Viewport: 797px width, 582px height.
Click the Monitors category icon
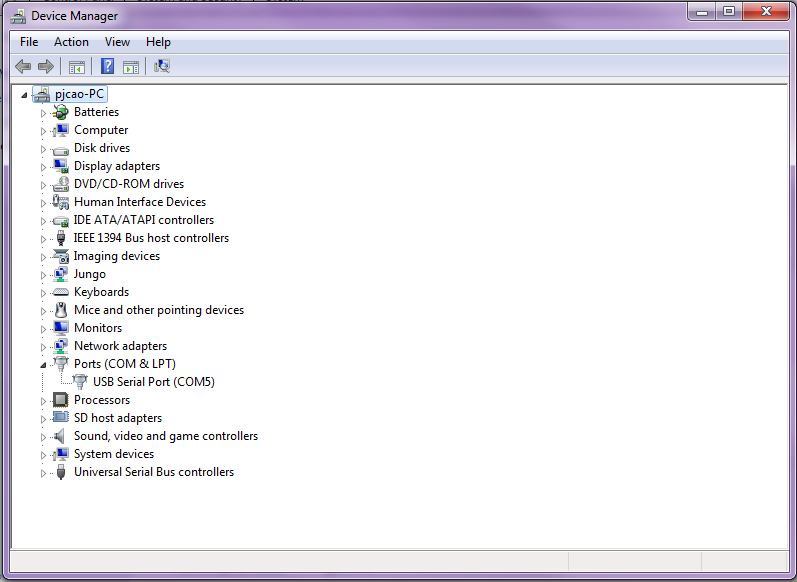[60, 328]
